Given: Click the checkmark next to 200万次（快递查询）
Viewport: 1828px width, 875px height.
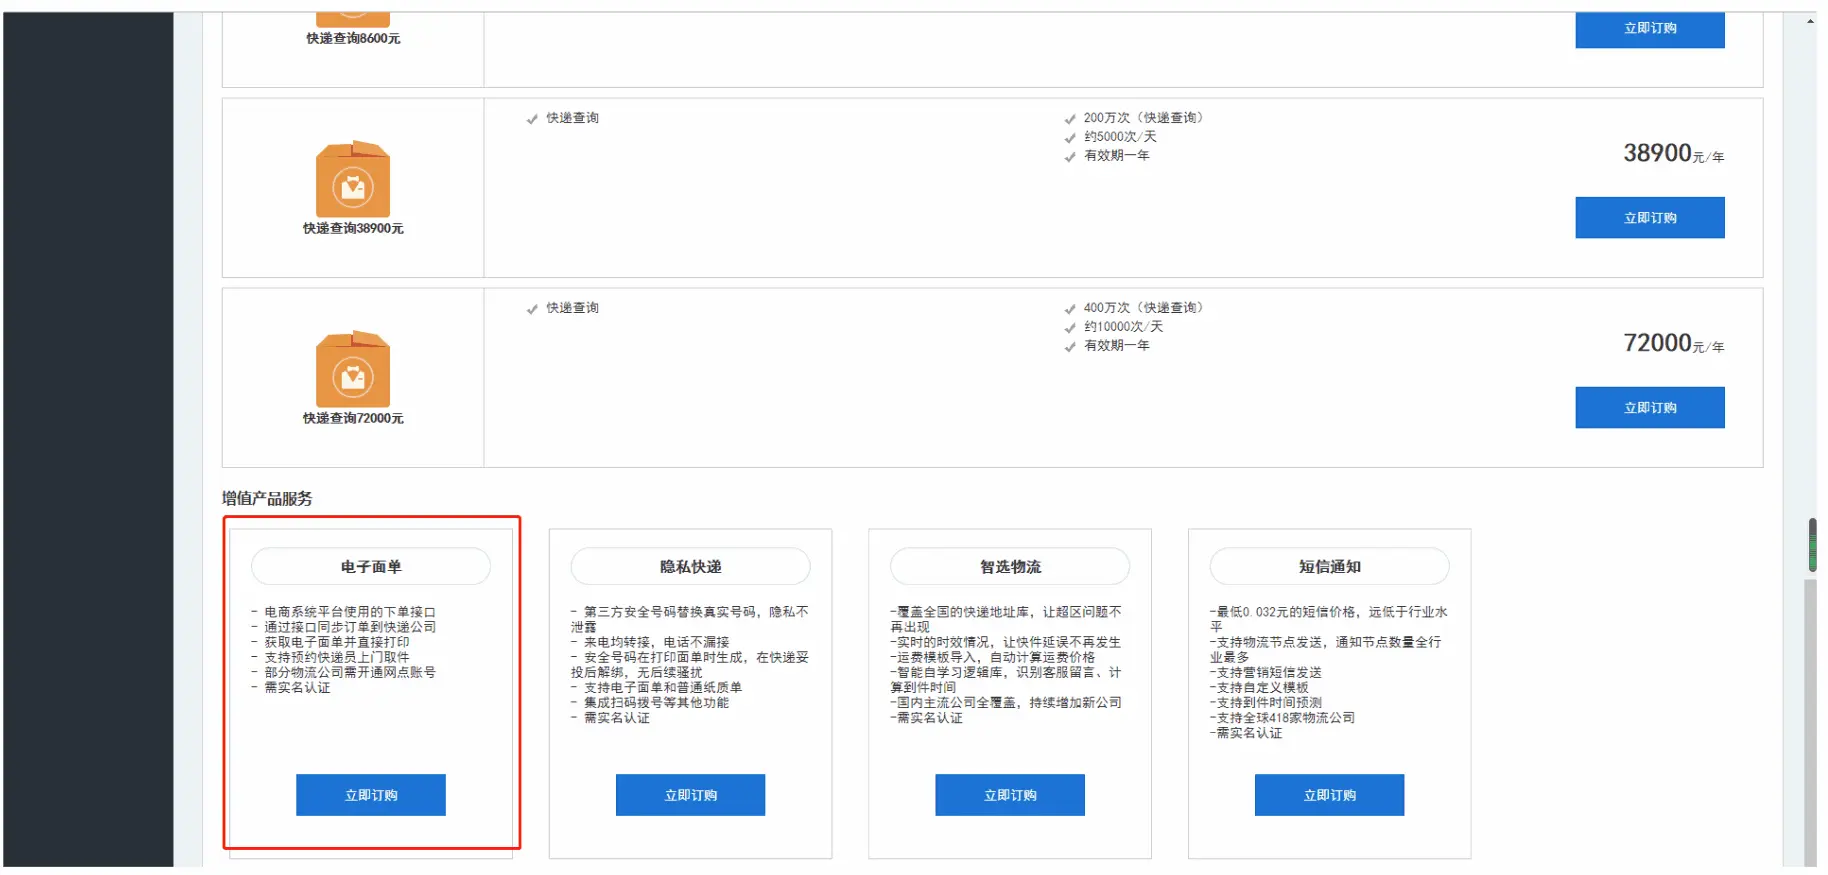Looking at the screenshot, I should (x=1070, y=119).
